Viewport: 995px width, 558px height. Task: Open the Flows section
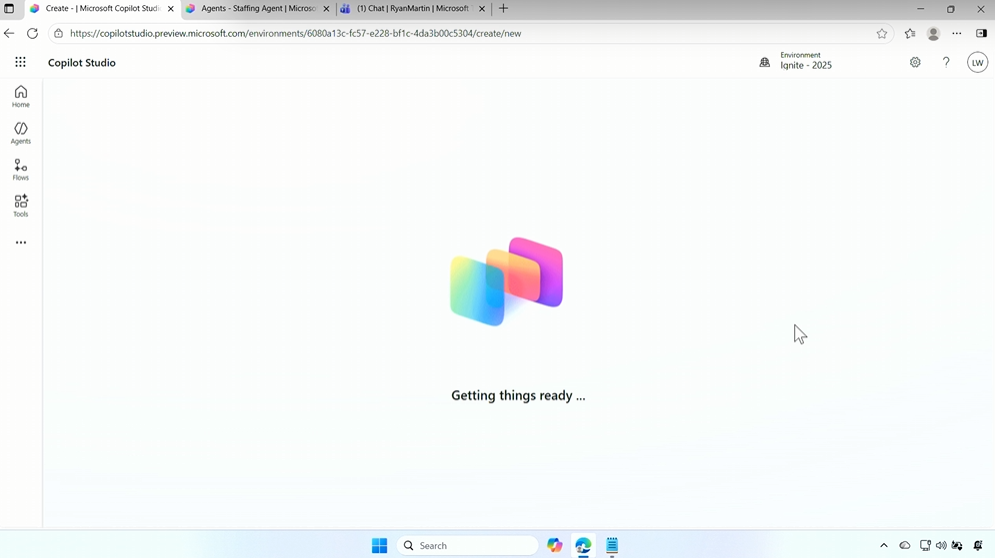point(20,169)
